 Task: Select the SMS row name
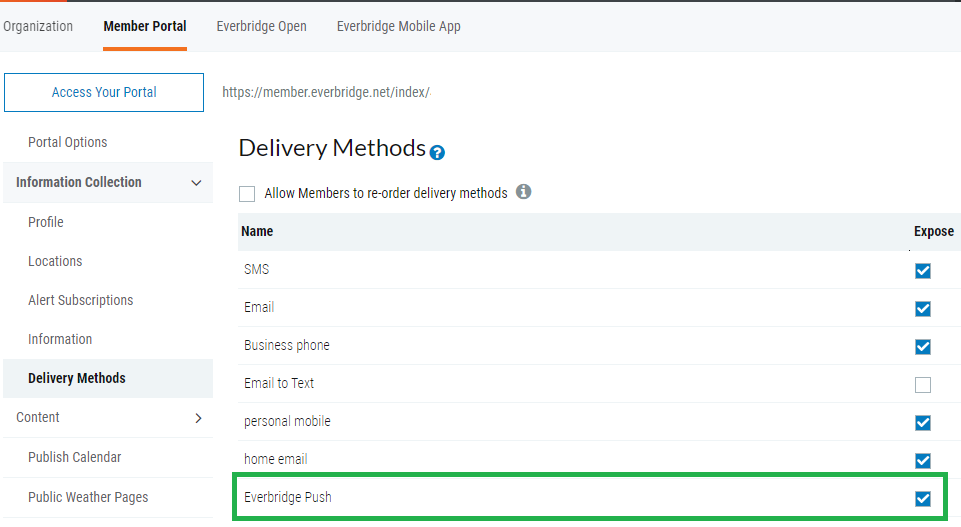[256, 270]
